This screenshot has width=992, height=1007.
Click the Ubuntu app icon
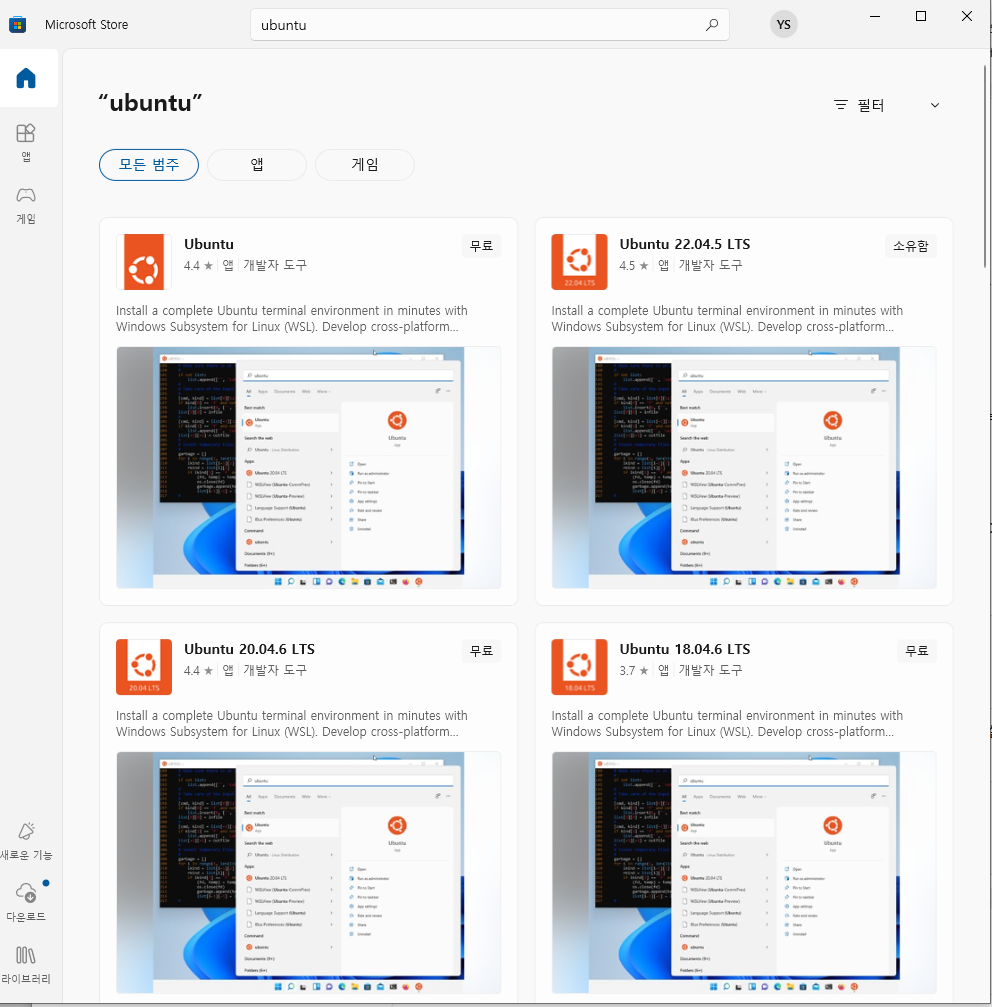tap(144, 262)
